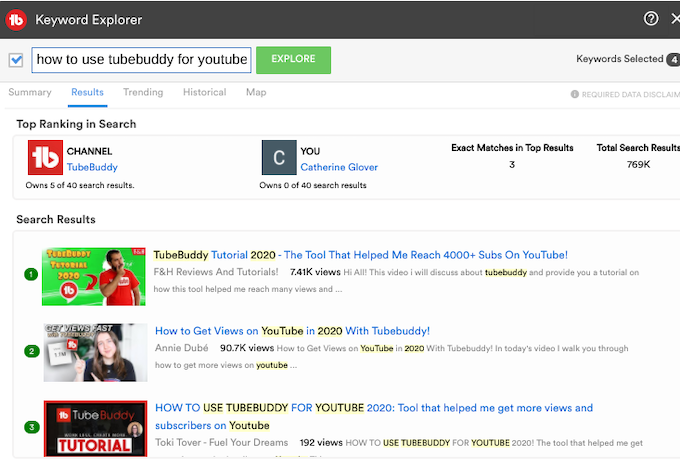Click the required data disclaimer info icon

point(575,94)
